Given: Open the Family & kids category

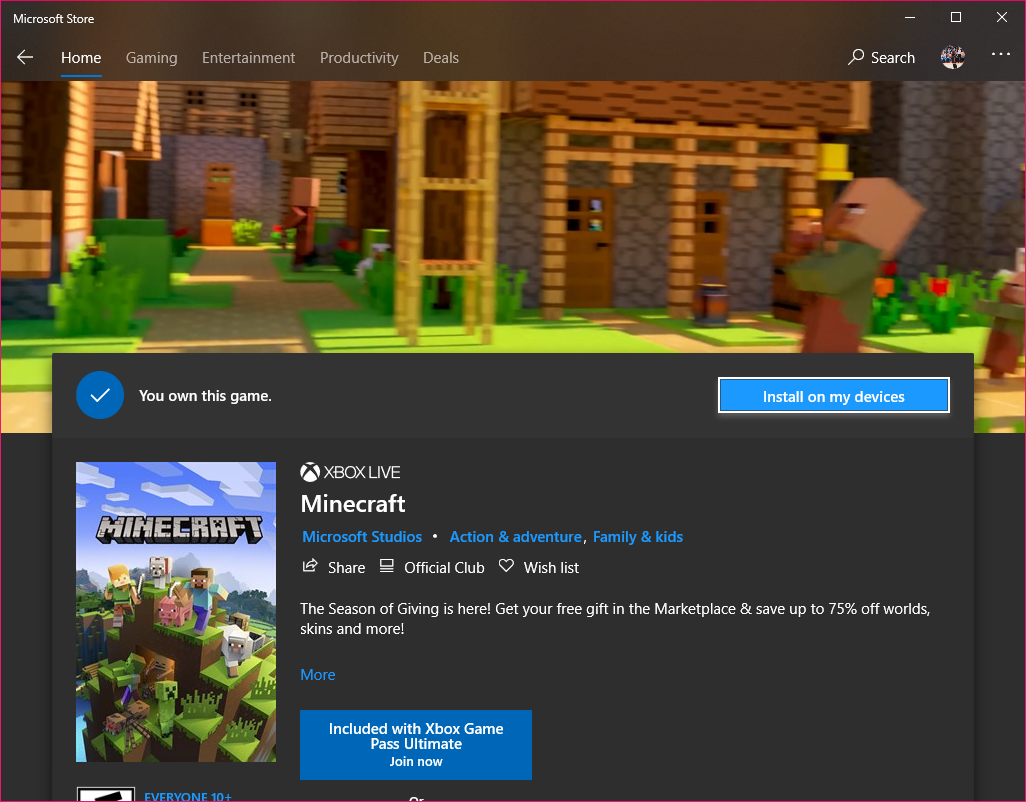Looking at the screenshot, I should 638,537.
